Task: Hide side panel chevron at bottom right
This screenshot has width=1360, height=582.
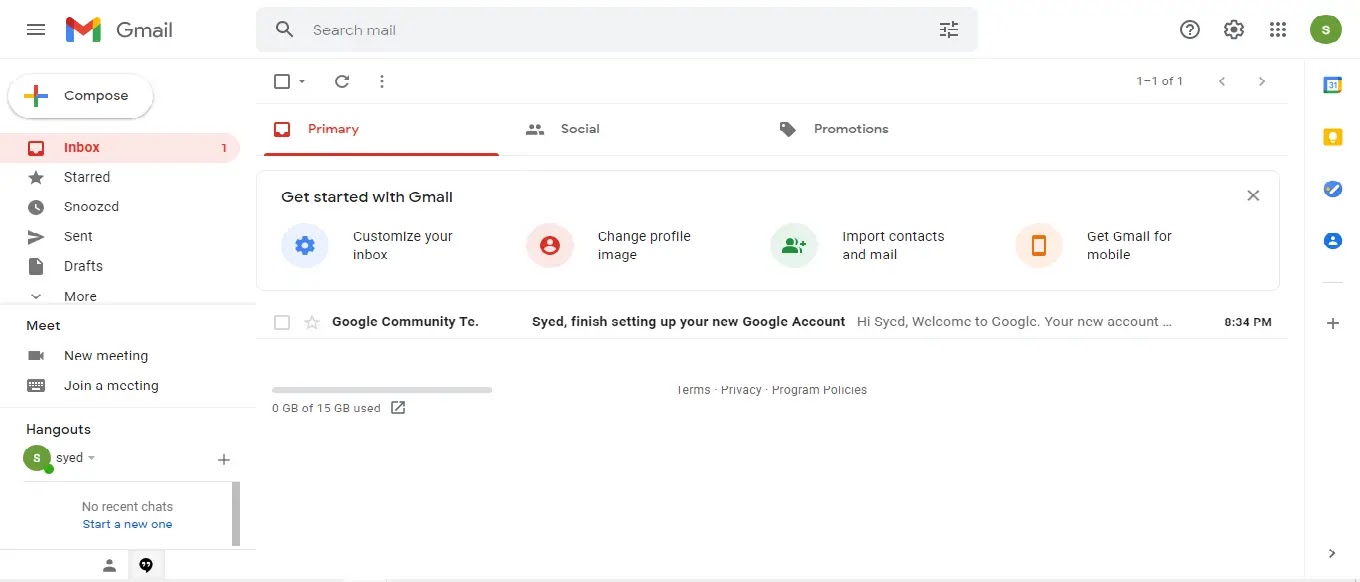Action: click(1332, 553)
